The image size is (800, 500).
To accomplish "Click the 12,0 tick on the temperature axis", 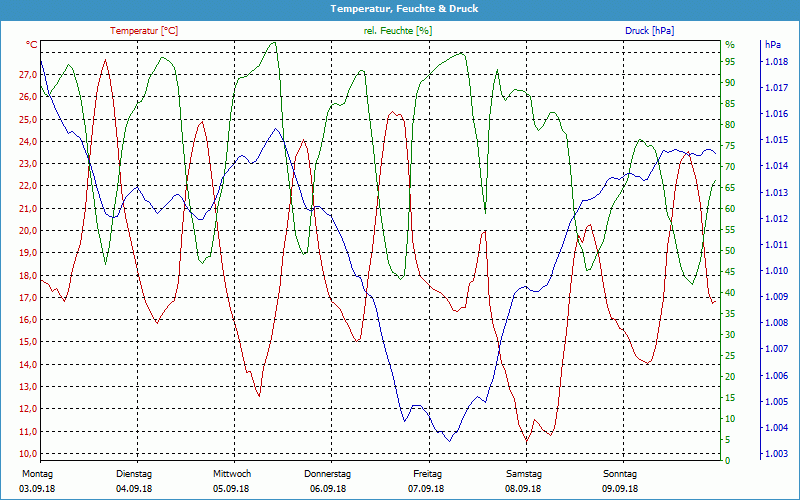I will [28, 409].
